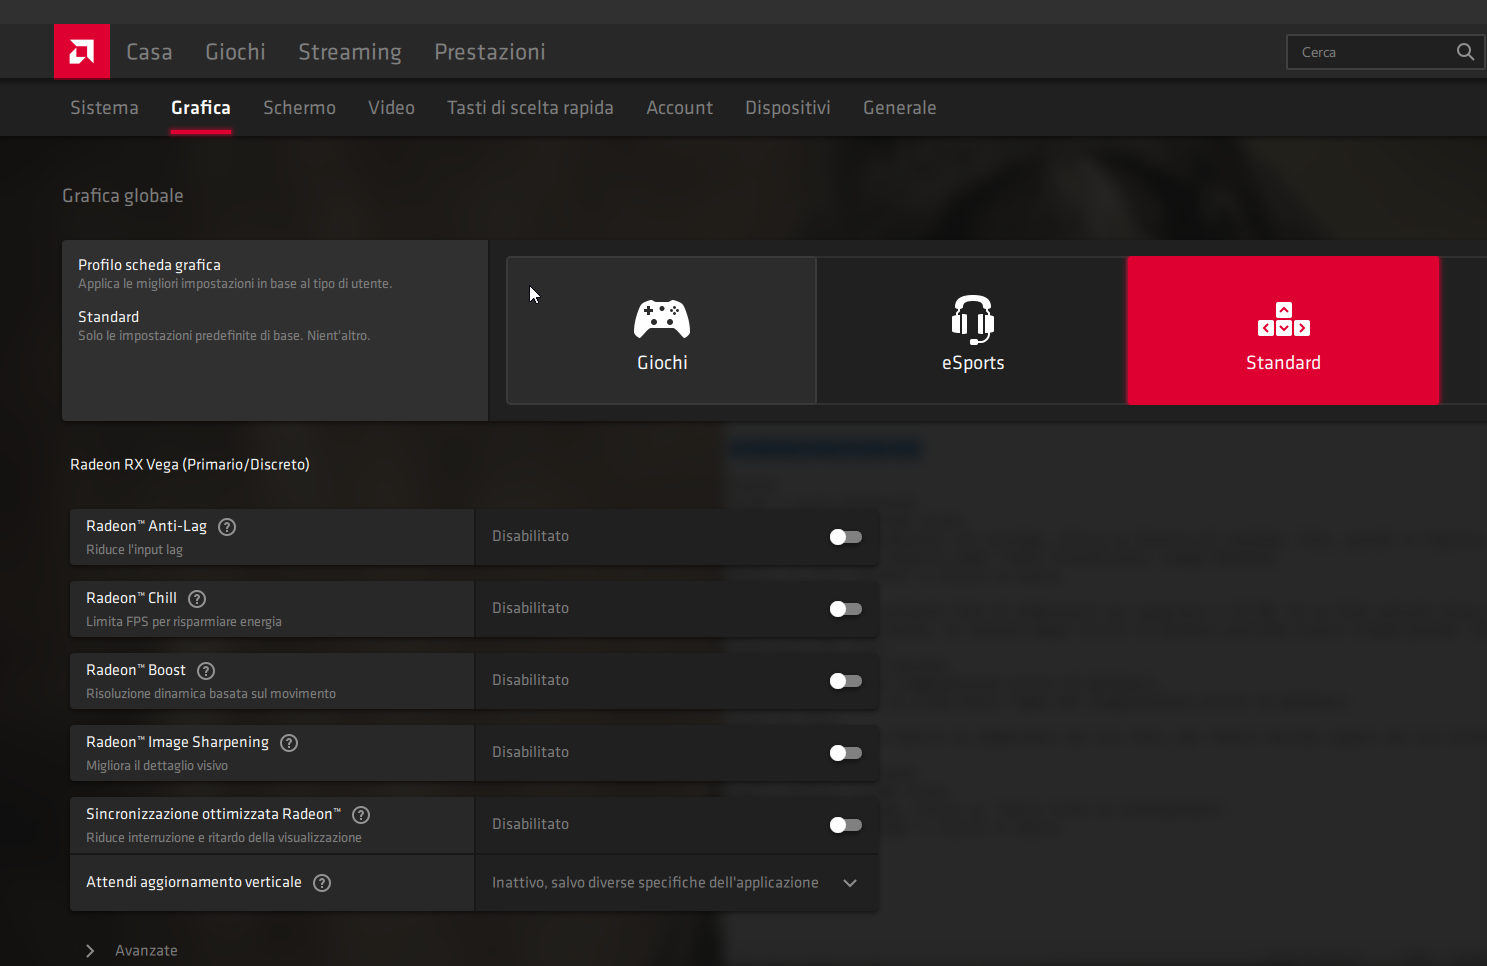
Task: Click 'Risoluzione dinamica basata sul movimento' description
Action: tap(211, 694)
